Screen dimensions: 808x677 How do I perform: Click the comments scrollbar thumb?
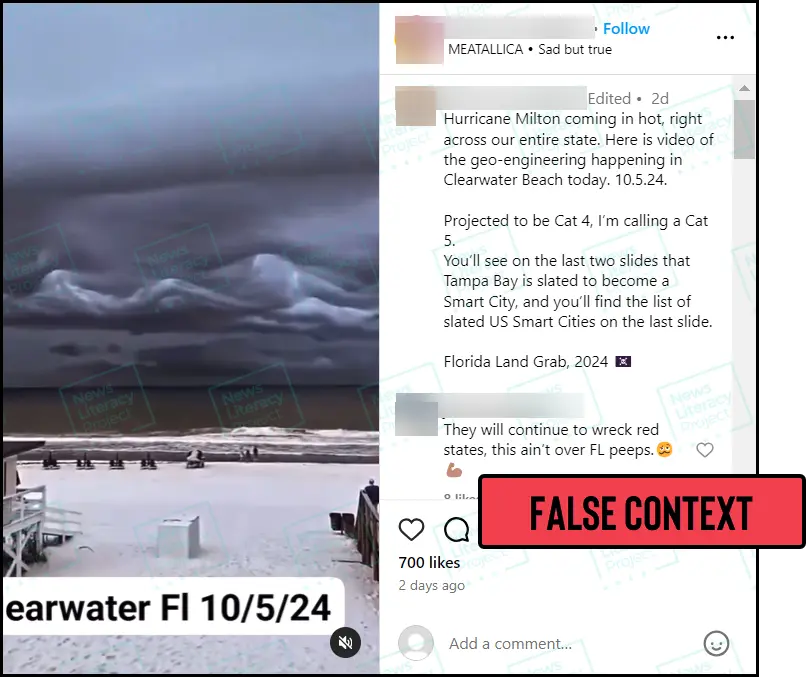pyautogui.click(x=744, y=129)
